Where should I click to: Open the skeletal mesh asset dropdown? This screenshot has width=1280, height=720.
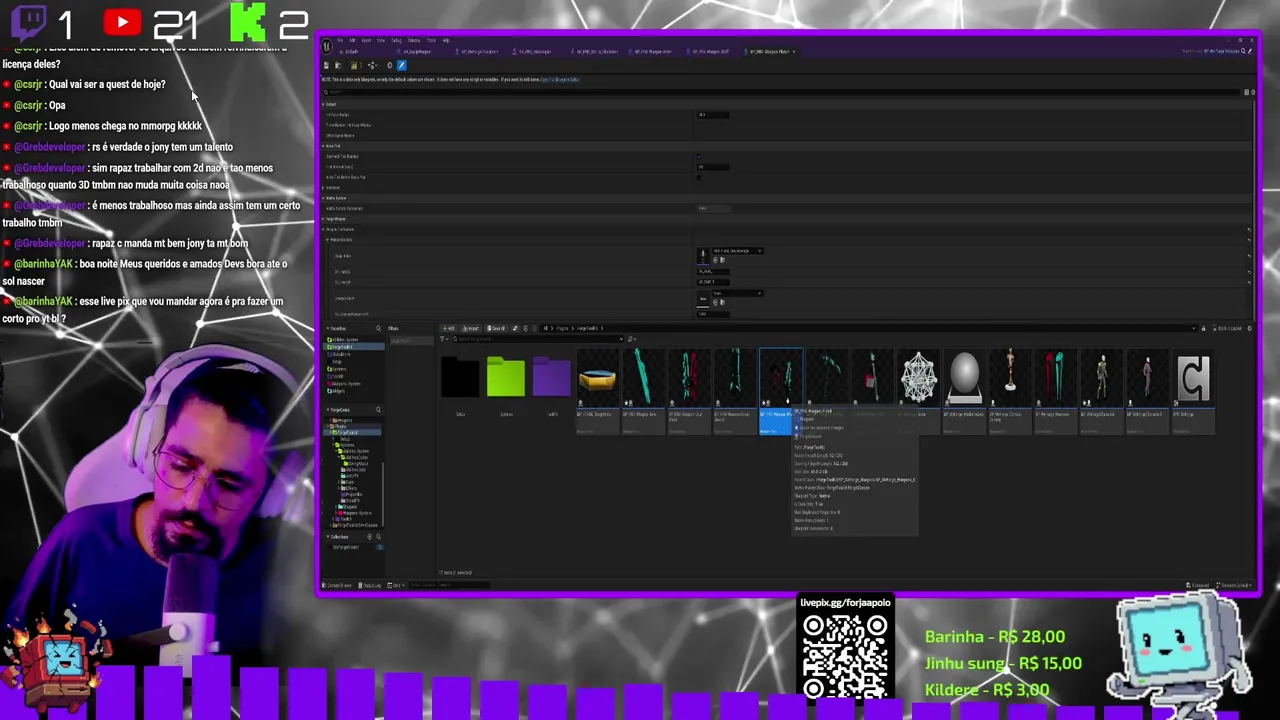(738, 251)
